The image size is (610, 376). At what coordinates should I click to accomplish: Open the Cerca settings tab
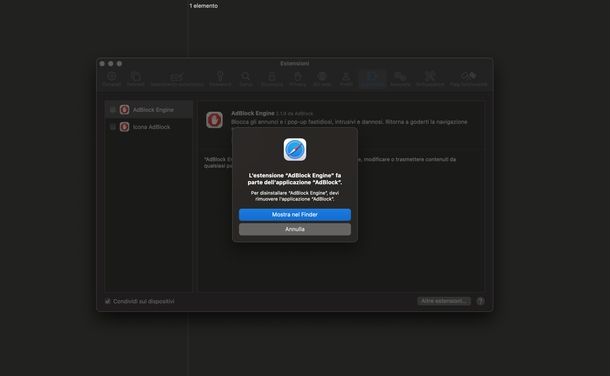(x=246, y=79)
